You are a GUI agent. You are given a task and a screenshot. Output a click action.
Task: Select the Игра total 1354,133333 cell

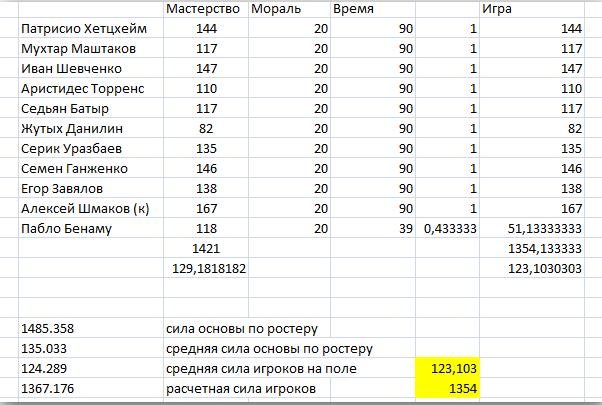(540, 248)
